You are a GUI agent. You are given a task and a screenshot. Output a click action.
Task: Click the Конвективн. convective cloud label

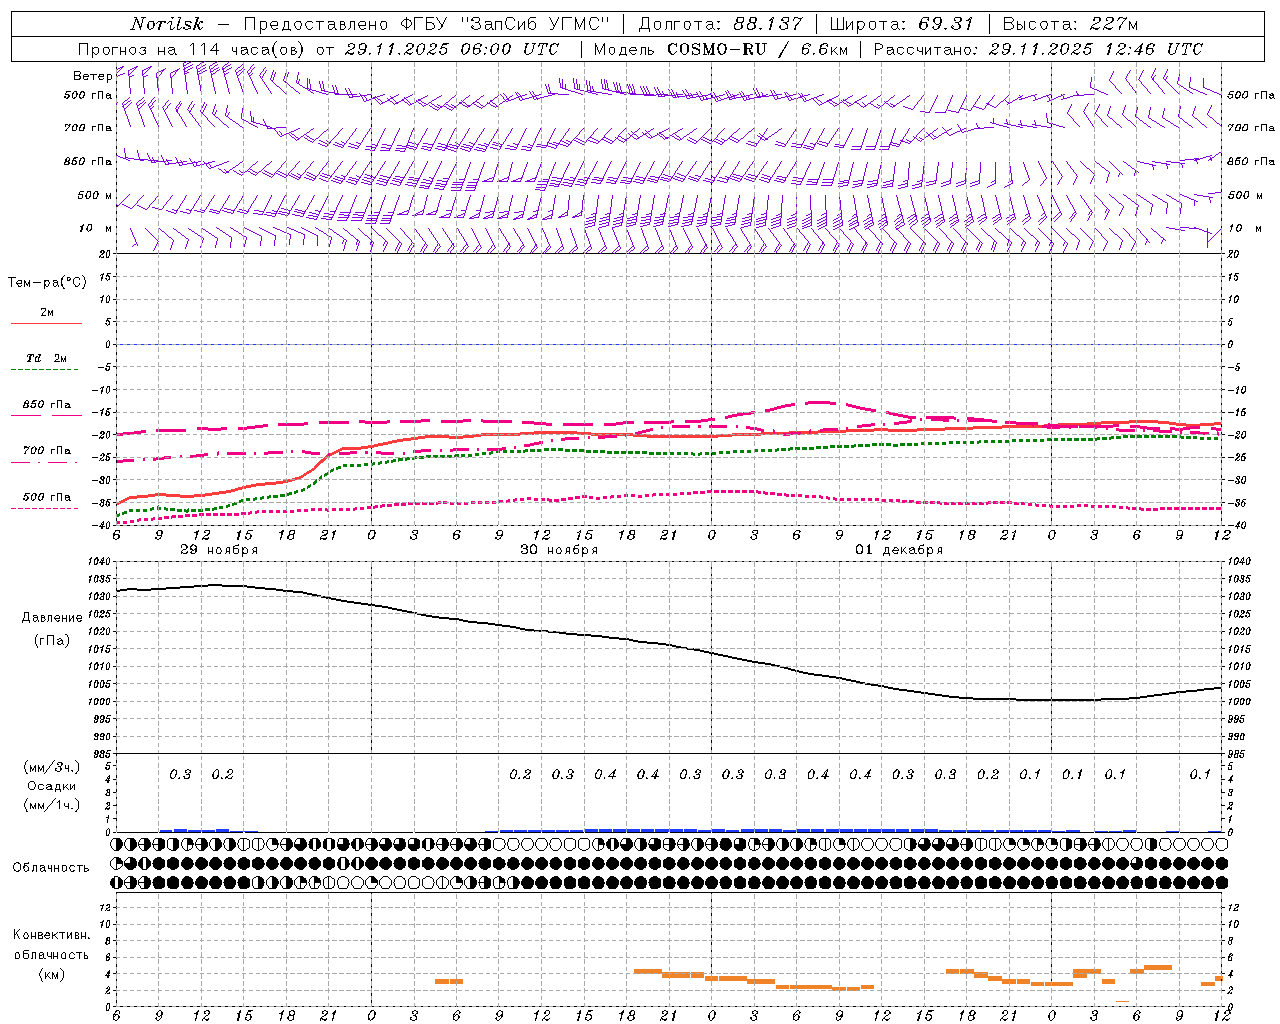(51, 935)
